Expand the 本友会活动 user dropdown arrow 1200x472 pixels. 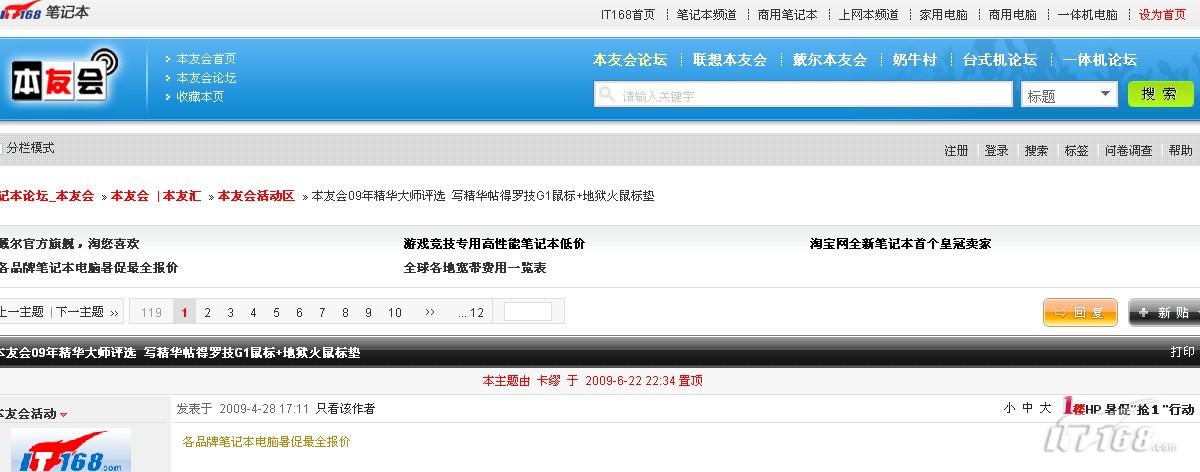coord(64,415)
